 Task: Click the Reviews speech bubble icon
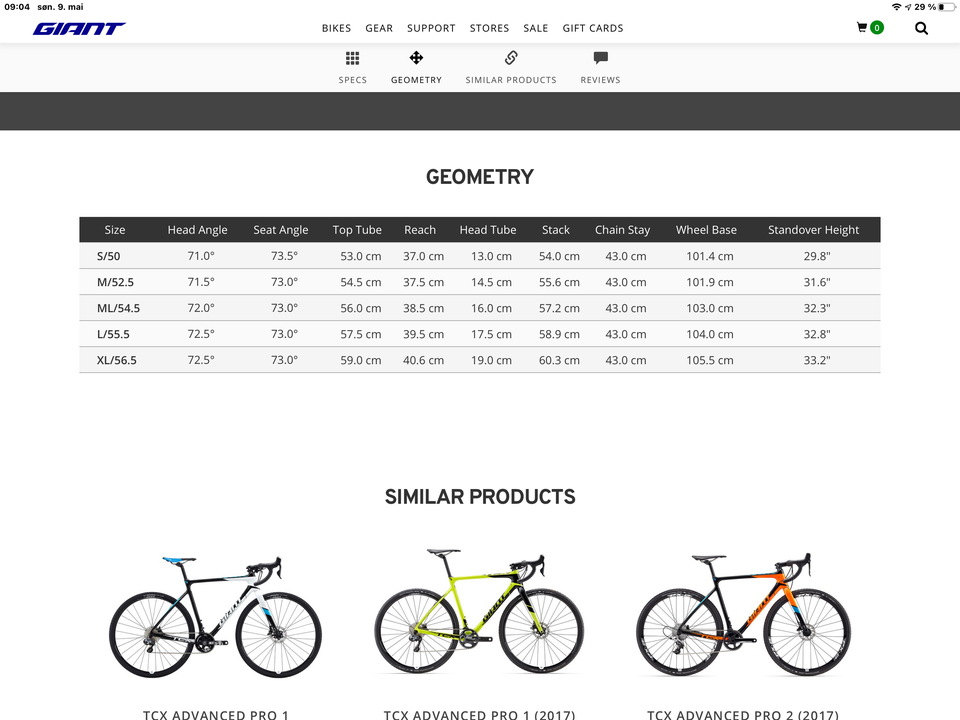click(x=600, y=58)
